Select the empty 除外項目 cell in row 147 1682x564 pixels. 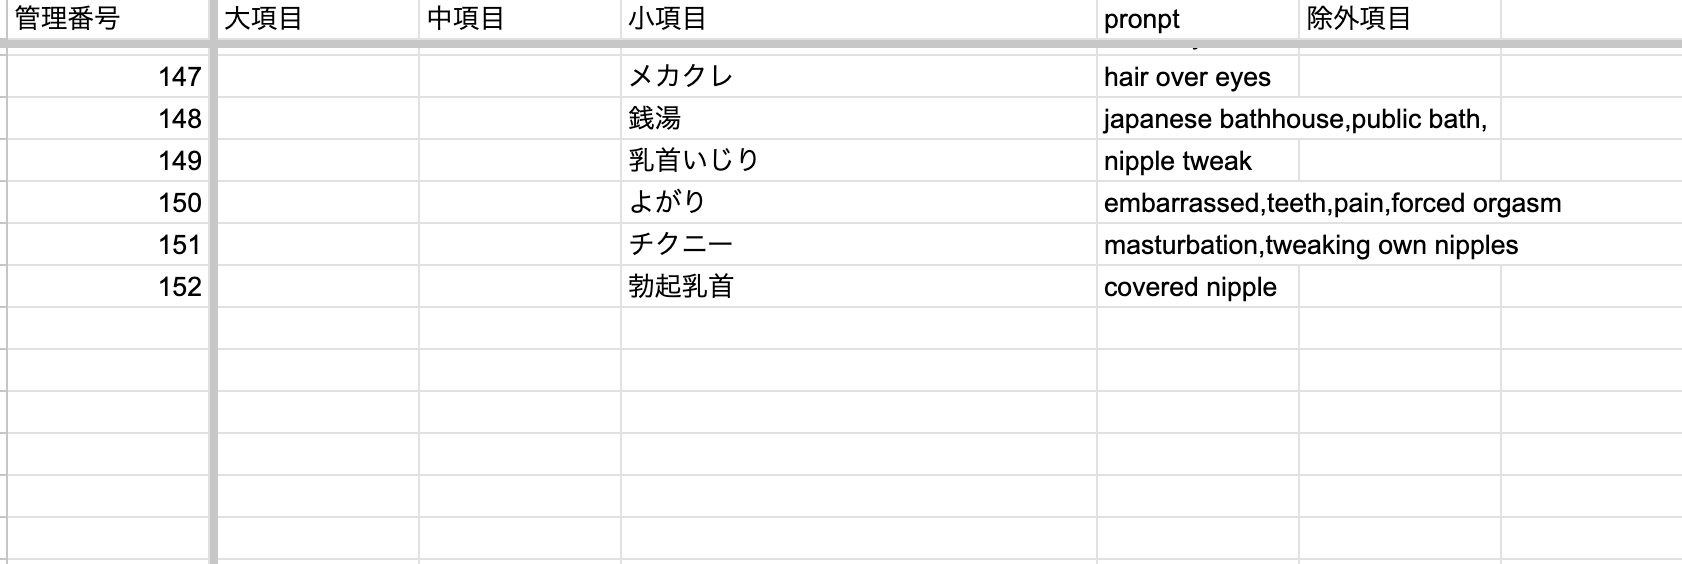pyautogui.click(x=1399, y=77)
